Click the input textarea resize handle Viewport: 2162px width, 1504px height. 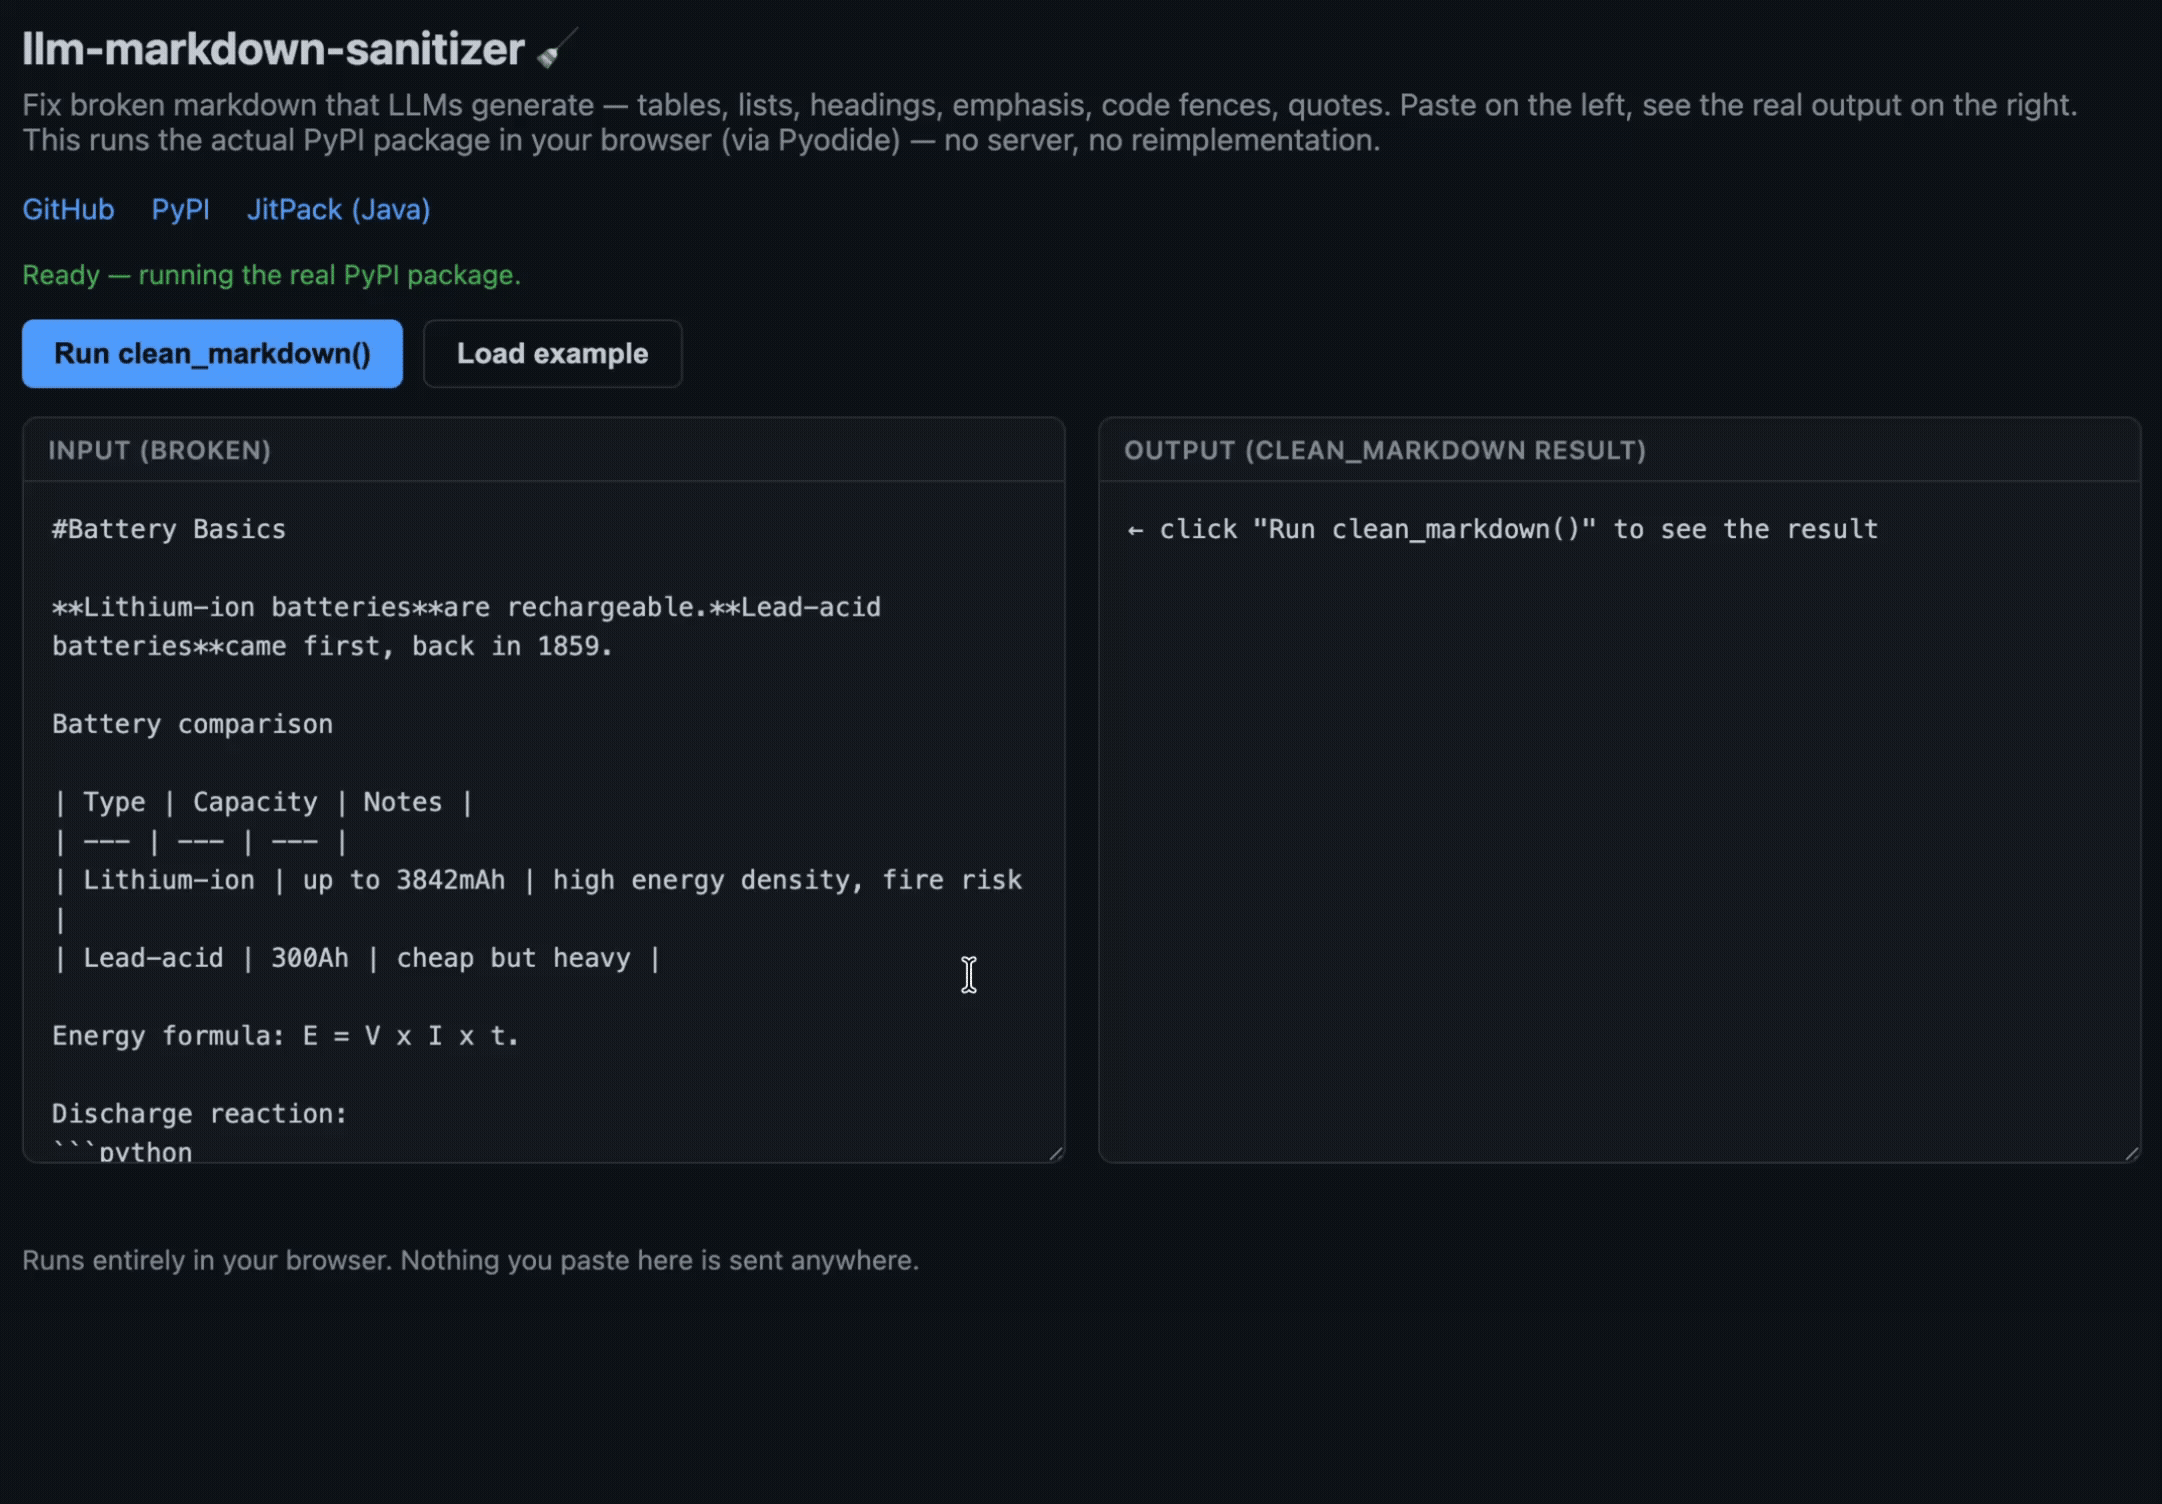pyautogui.click(x=1056, y=1153)
